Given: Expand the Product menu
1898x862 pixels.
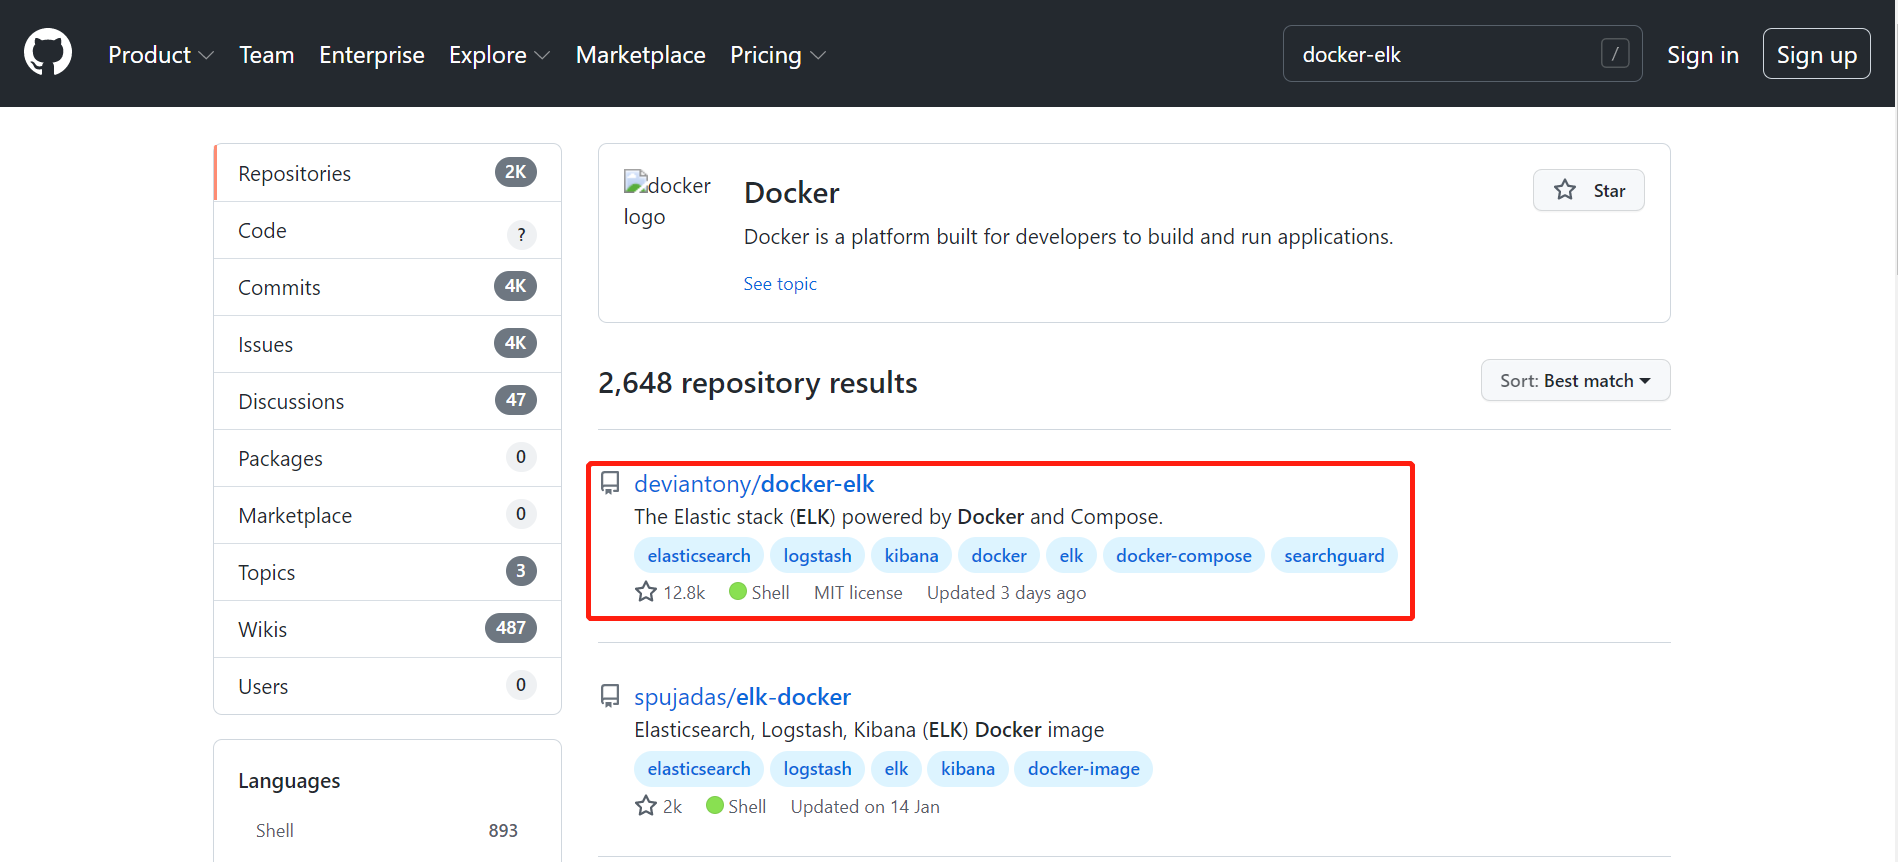Looking at the screenshot, I should [161, 55].
